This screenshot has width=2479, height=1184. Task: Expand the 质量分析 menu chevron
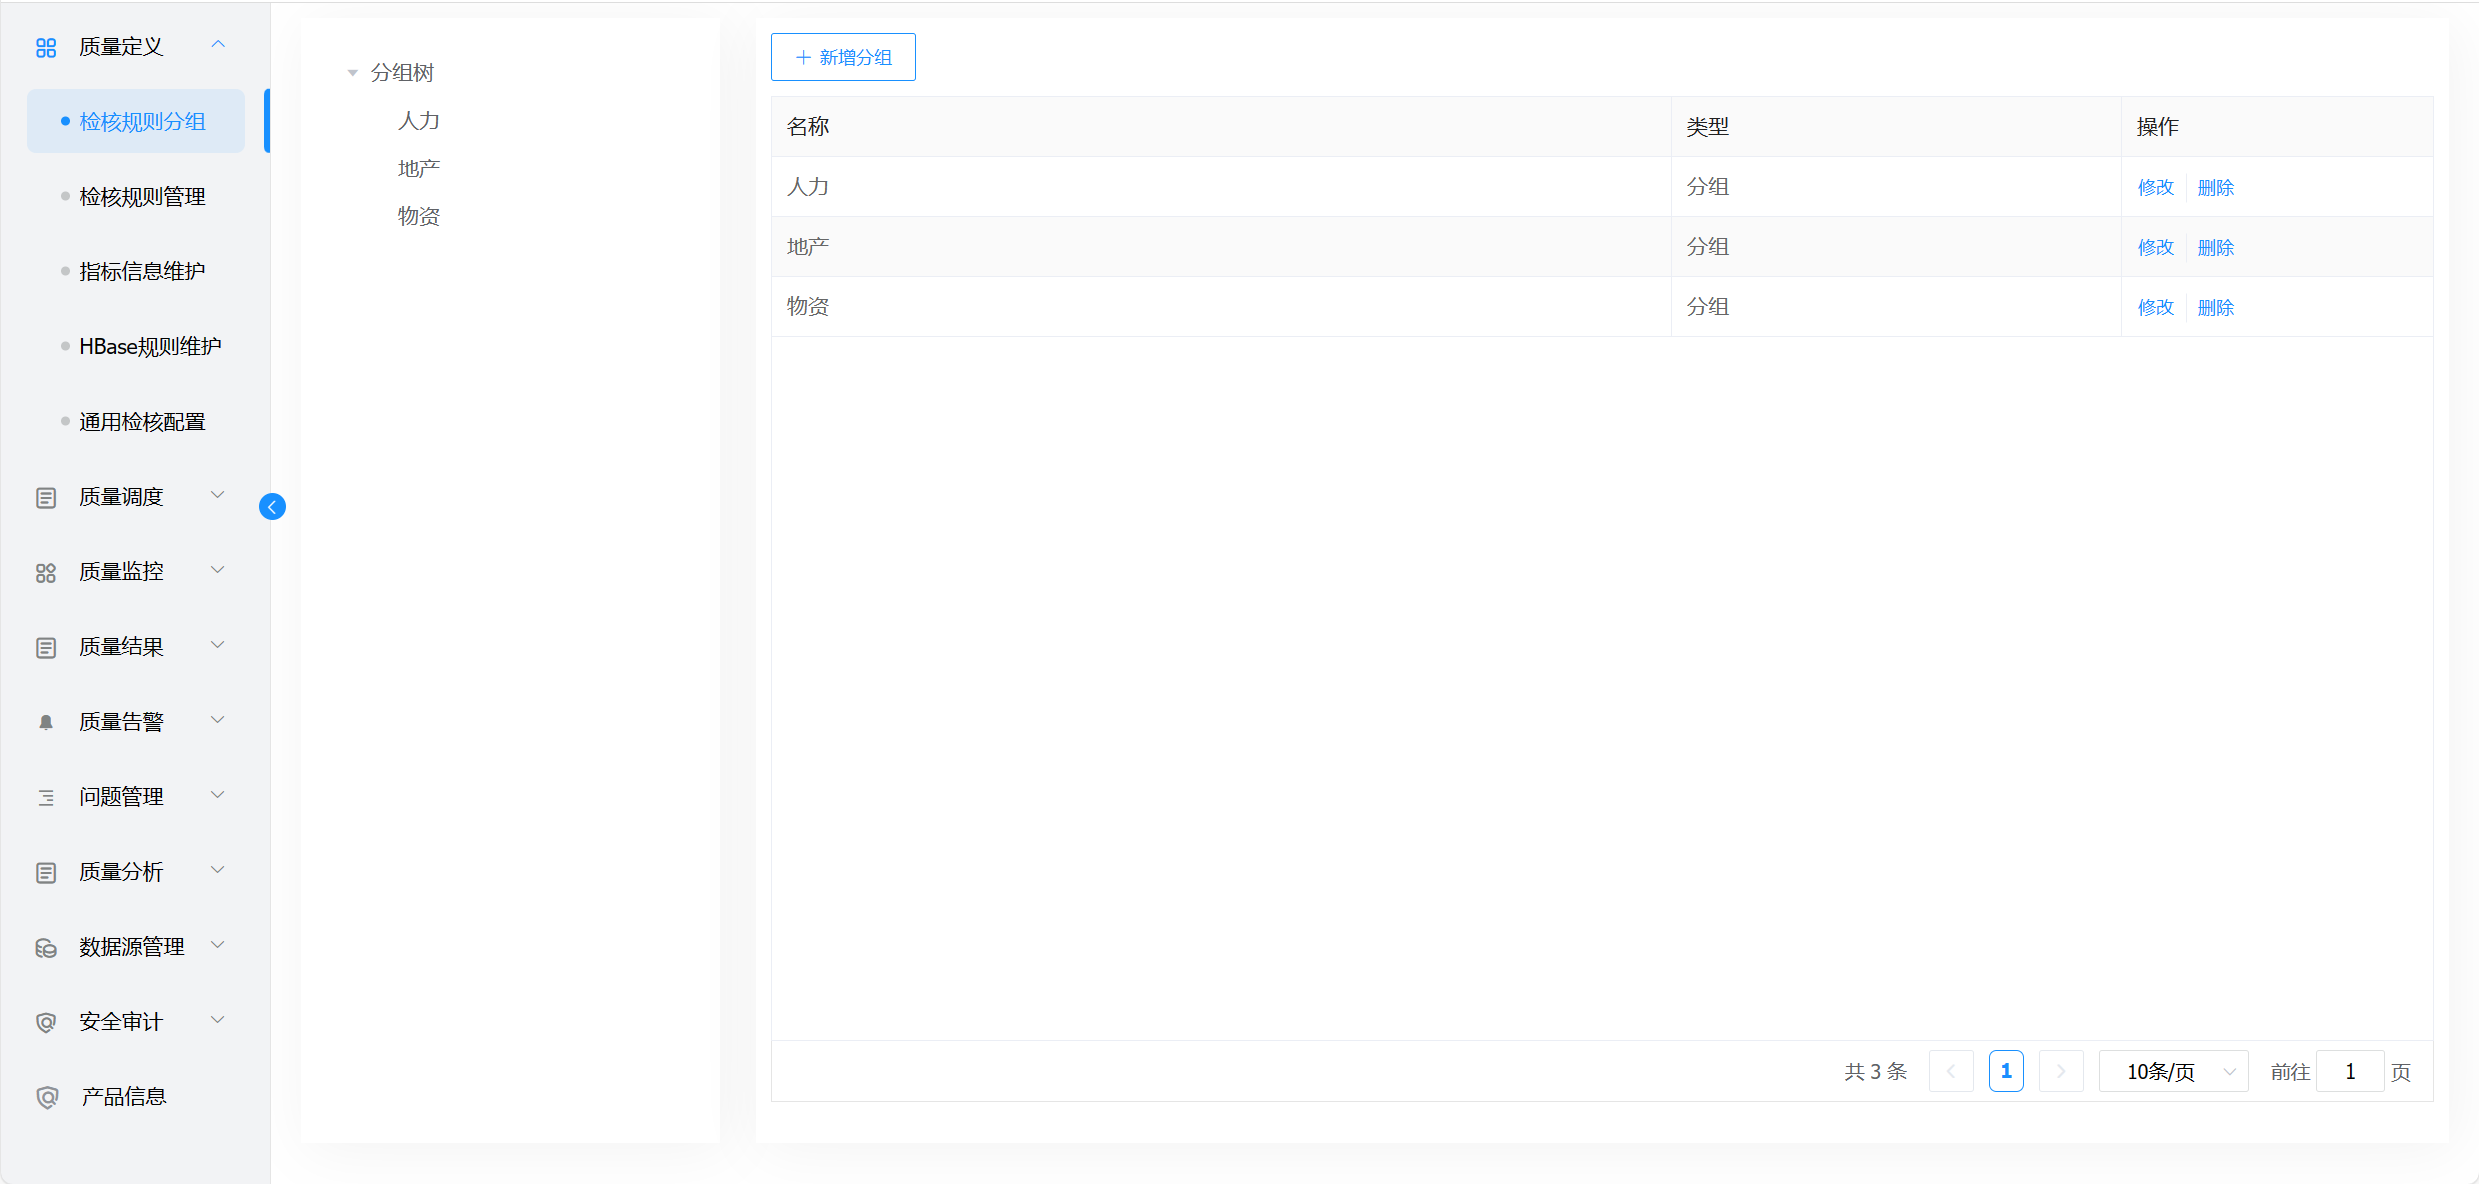217,871
